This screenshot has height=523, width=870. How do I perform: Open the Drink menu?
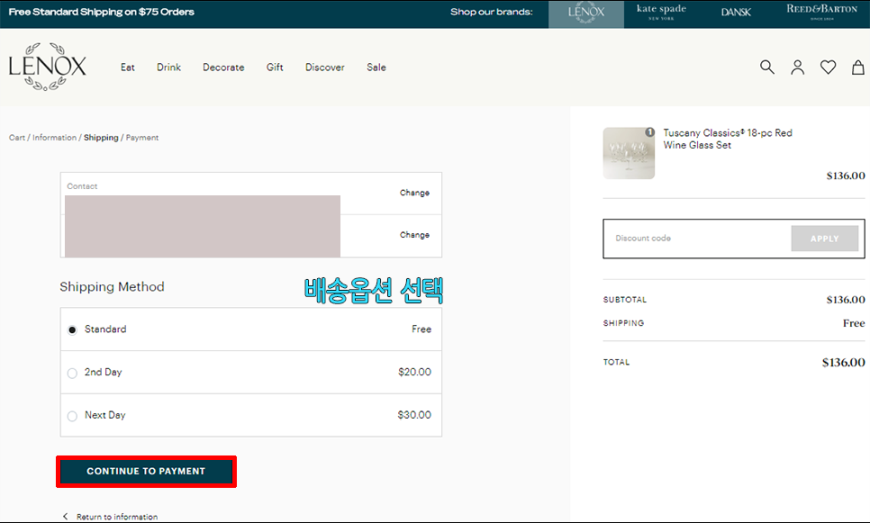[x=169, y=67]
